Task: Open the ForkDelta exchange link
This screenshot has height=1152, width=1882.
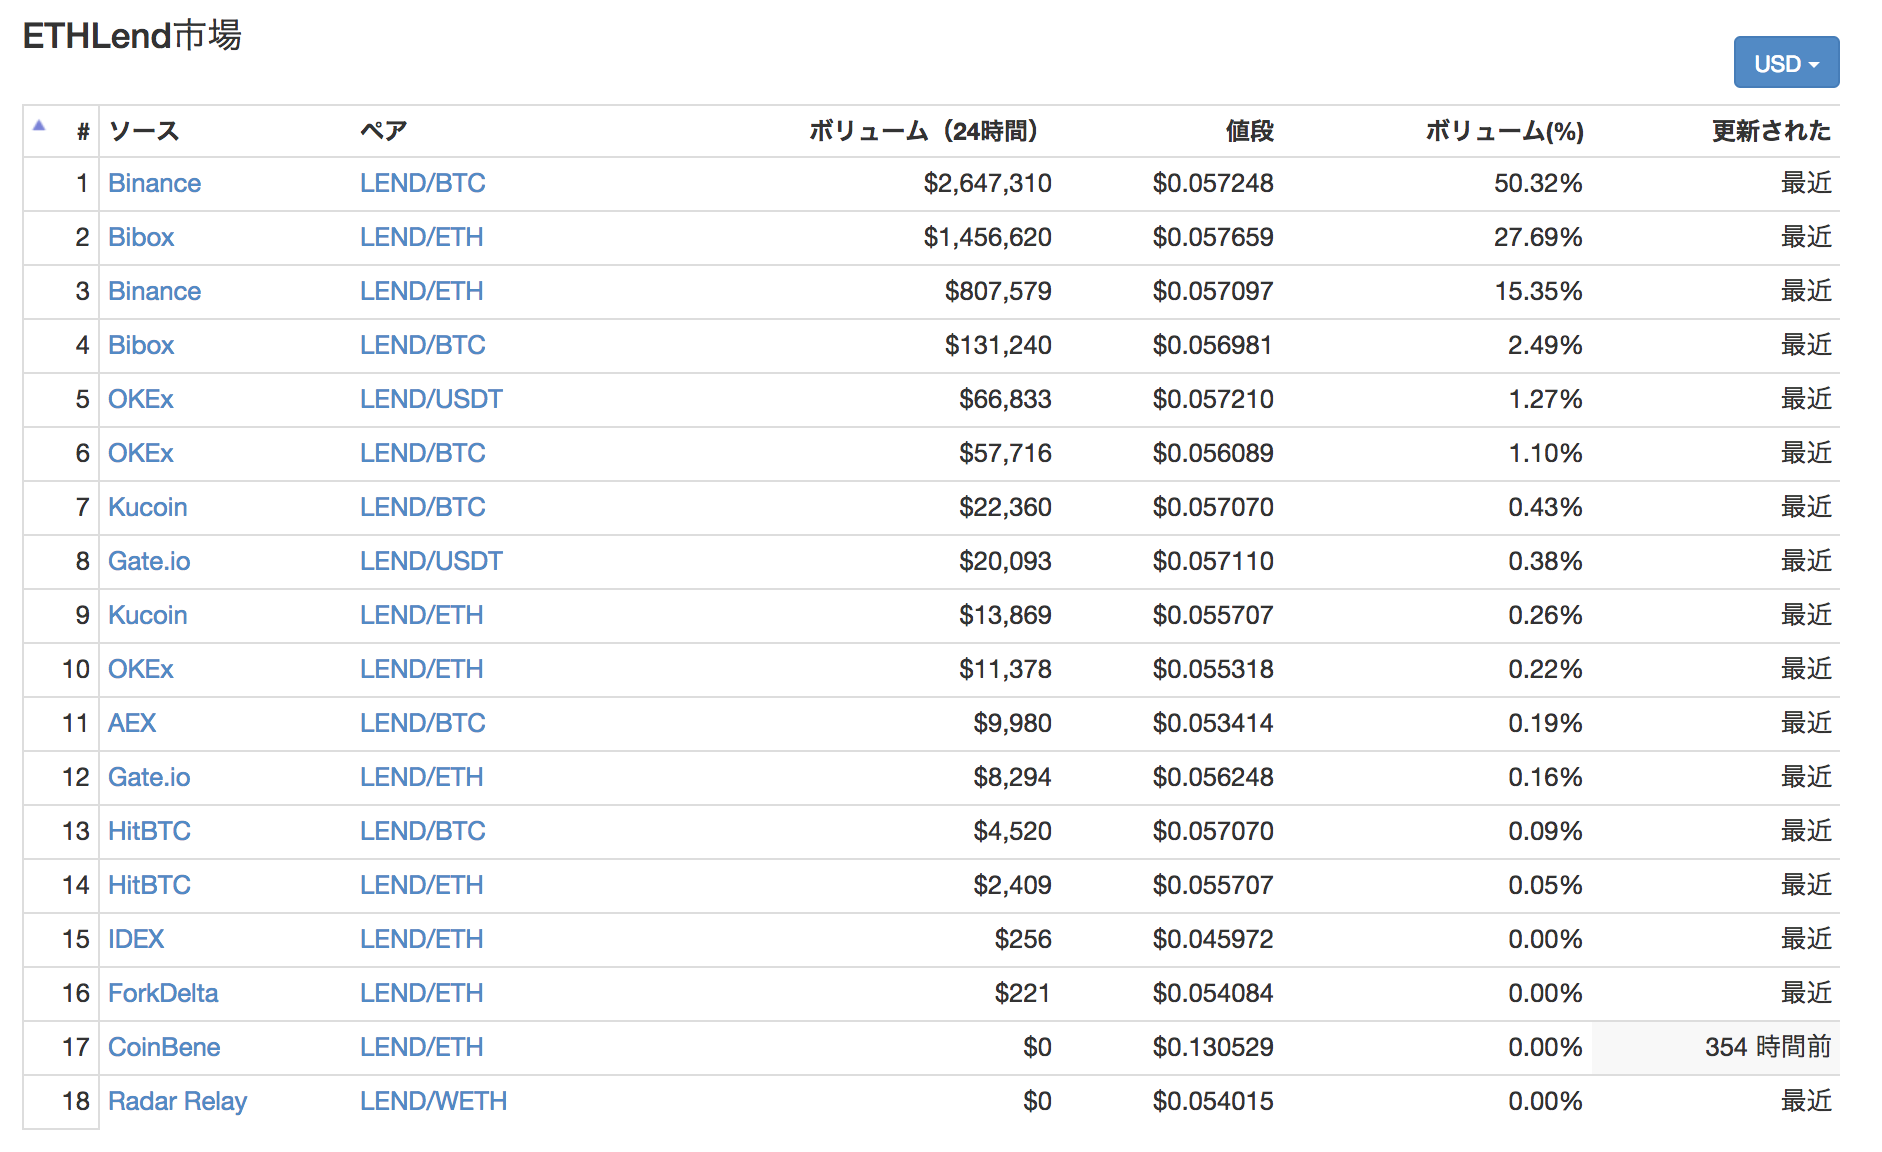Action: click(x=163, y=993)
